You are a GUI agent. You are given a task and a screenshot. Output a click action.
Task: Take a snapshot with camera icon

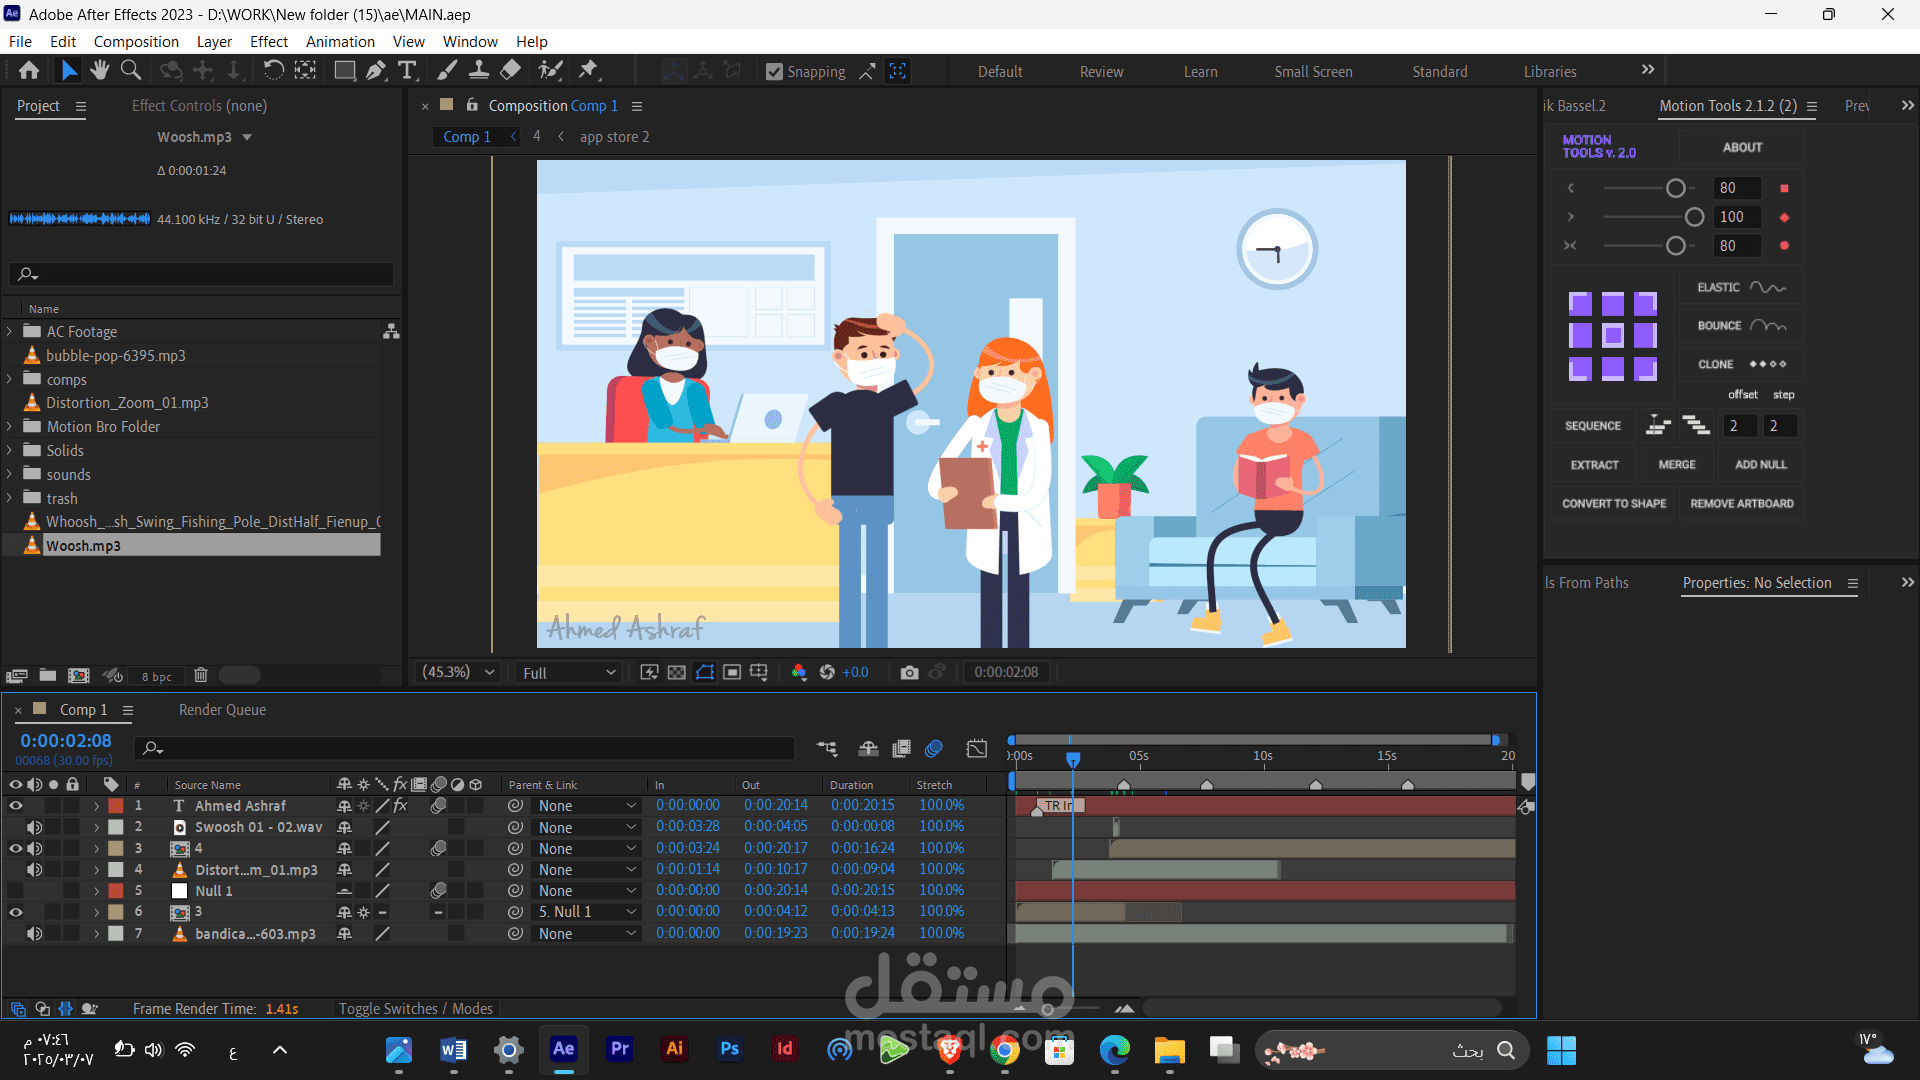pyautogui.click(x=908, y=672)
